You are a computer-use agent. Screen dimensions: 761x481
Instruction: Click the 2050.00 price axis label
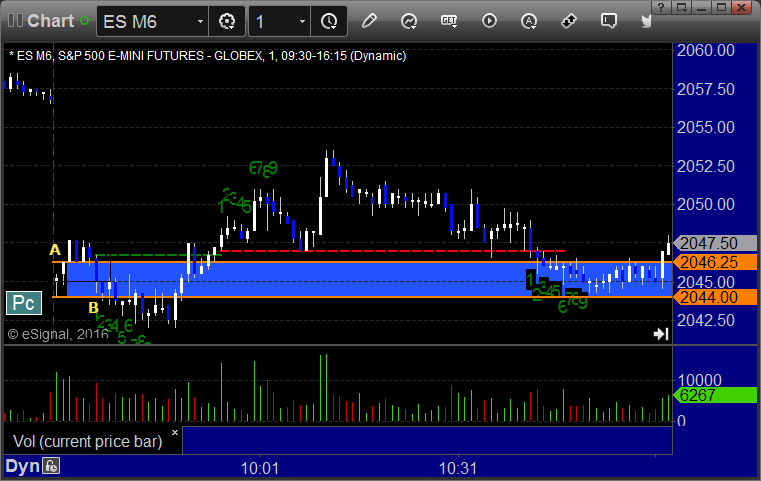tap(706, 204)
